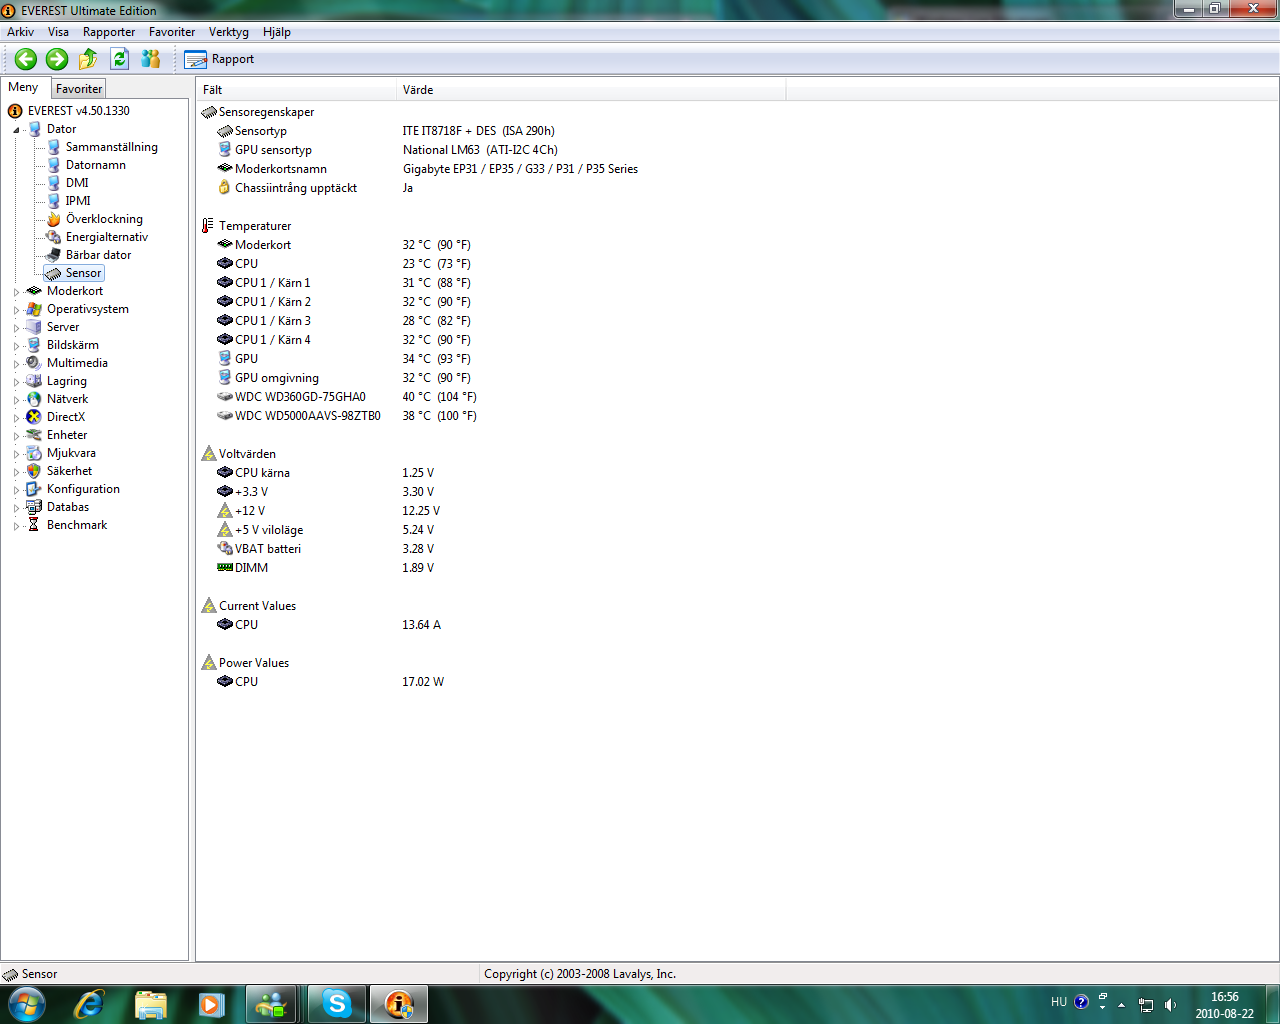Click the users toolbar icon

tap(151, 59)
